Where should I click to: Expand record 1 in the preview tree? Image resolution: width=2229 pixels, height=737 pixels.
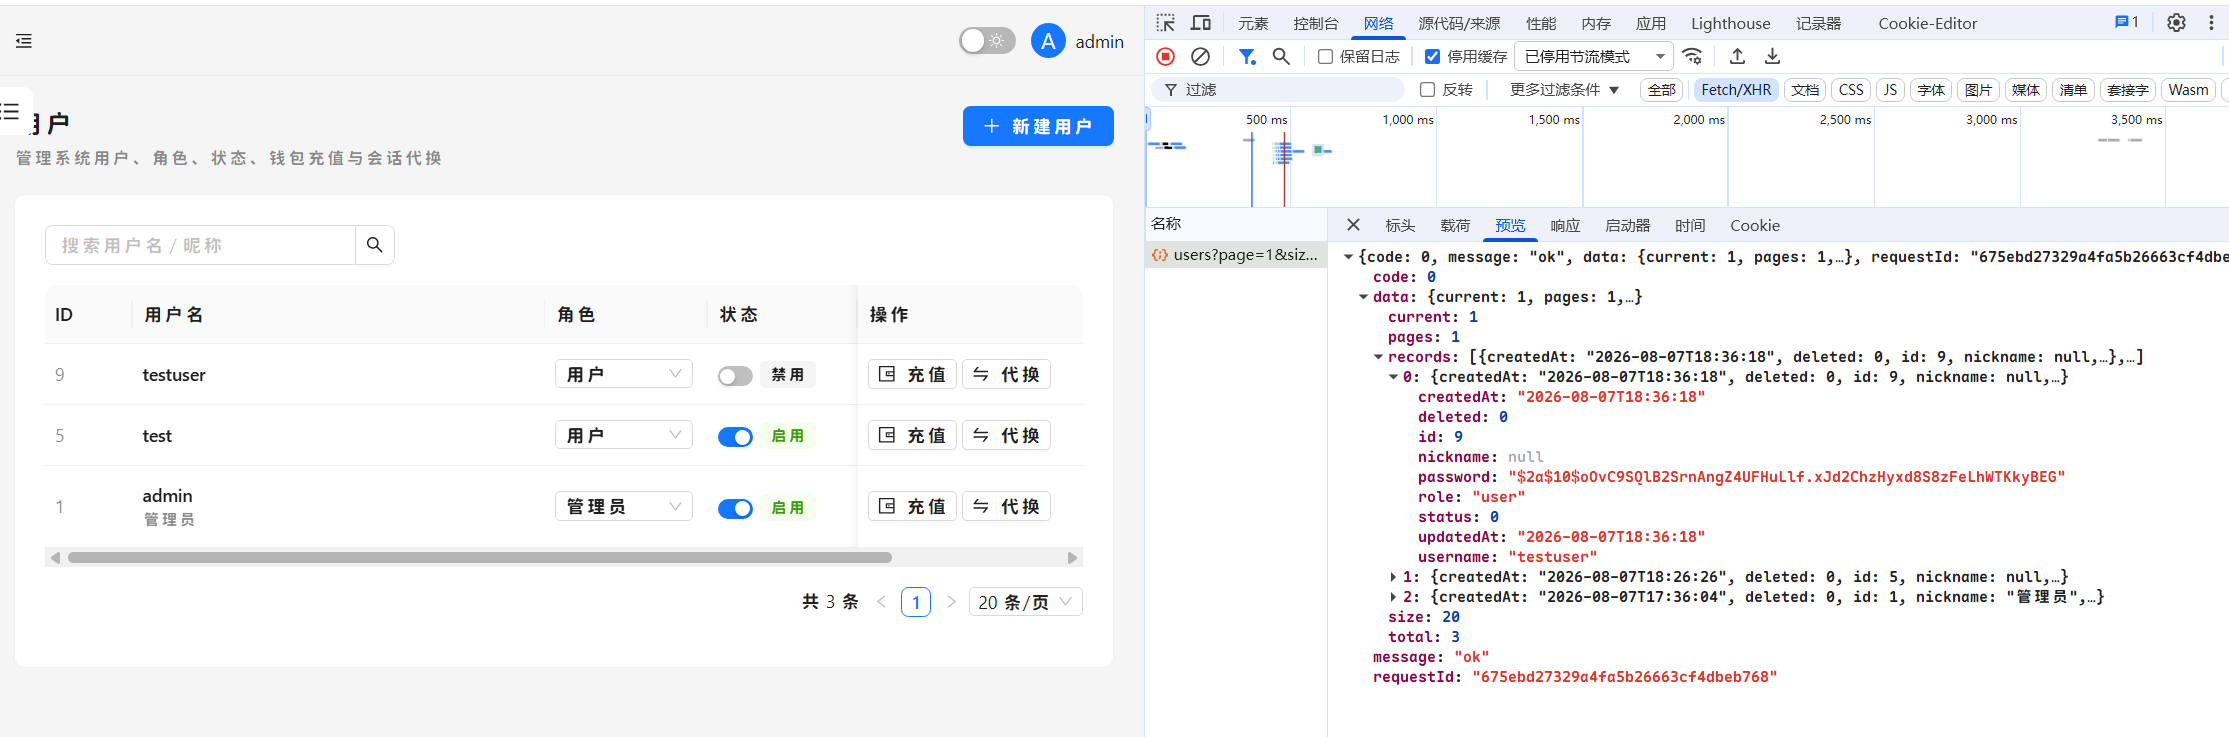1393,577
